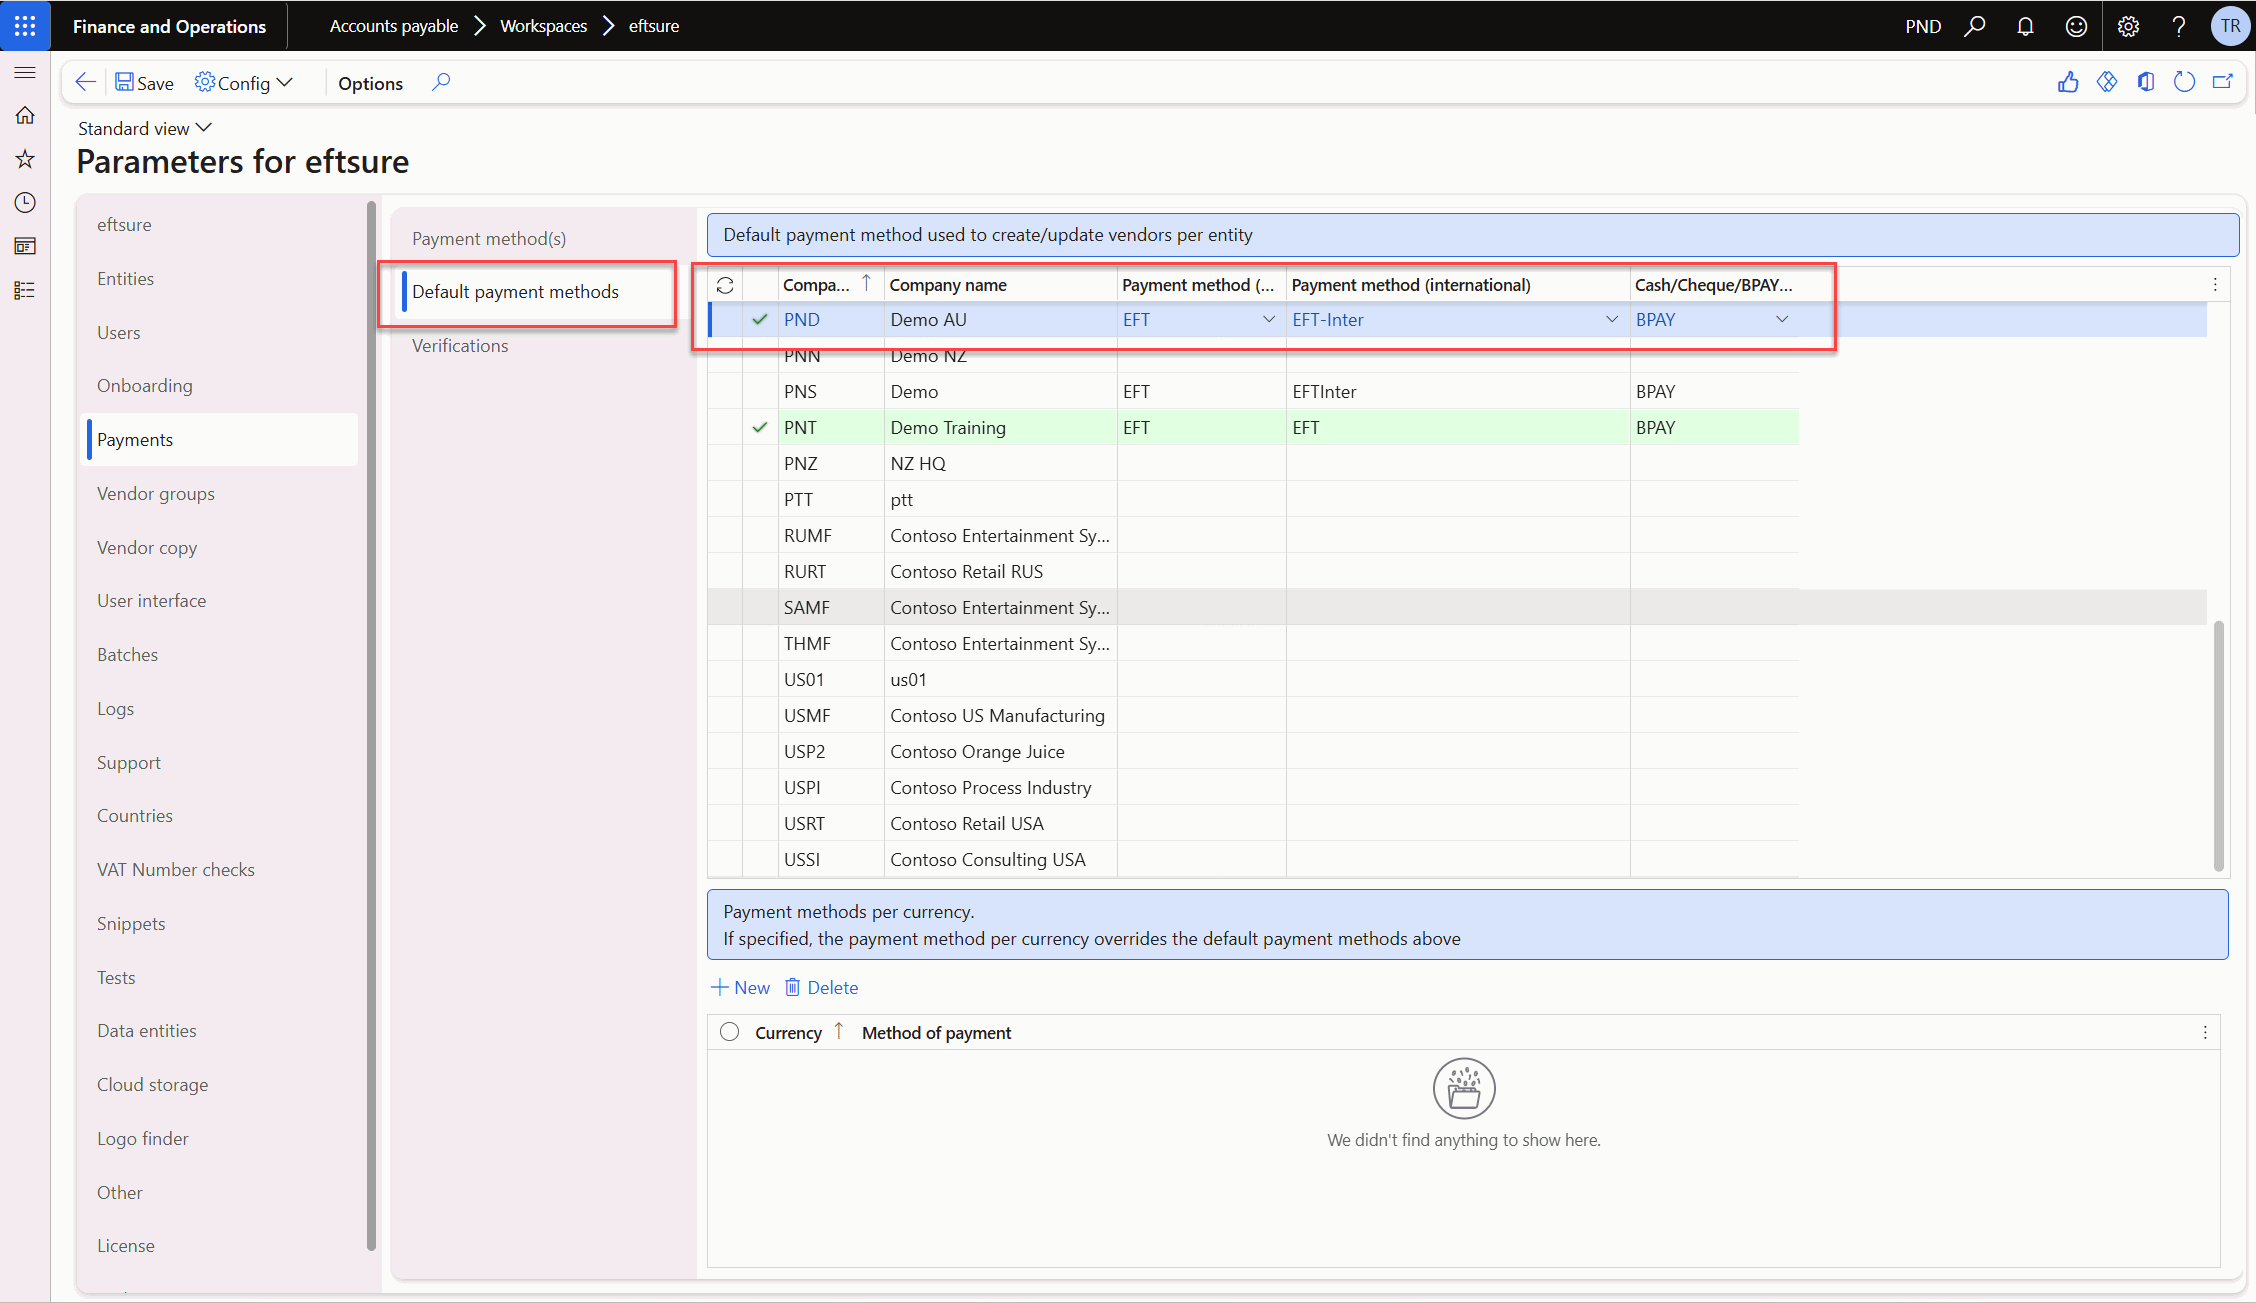Click the diamond personalize icon

(x=2107, y=82)
